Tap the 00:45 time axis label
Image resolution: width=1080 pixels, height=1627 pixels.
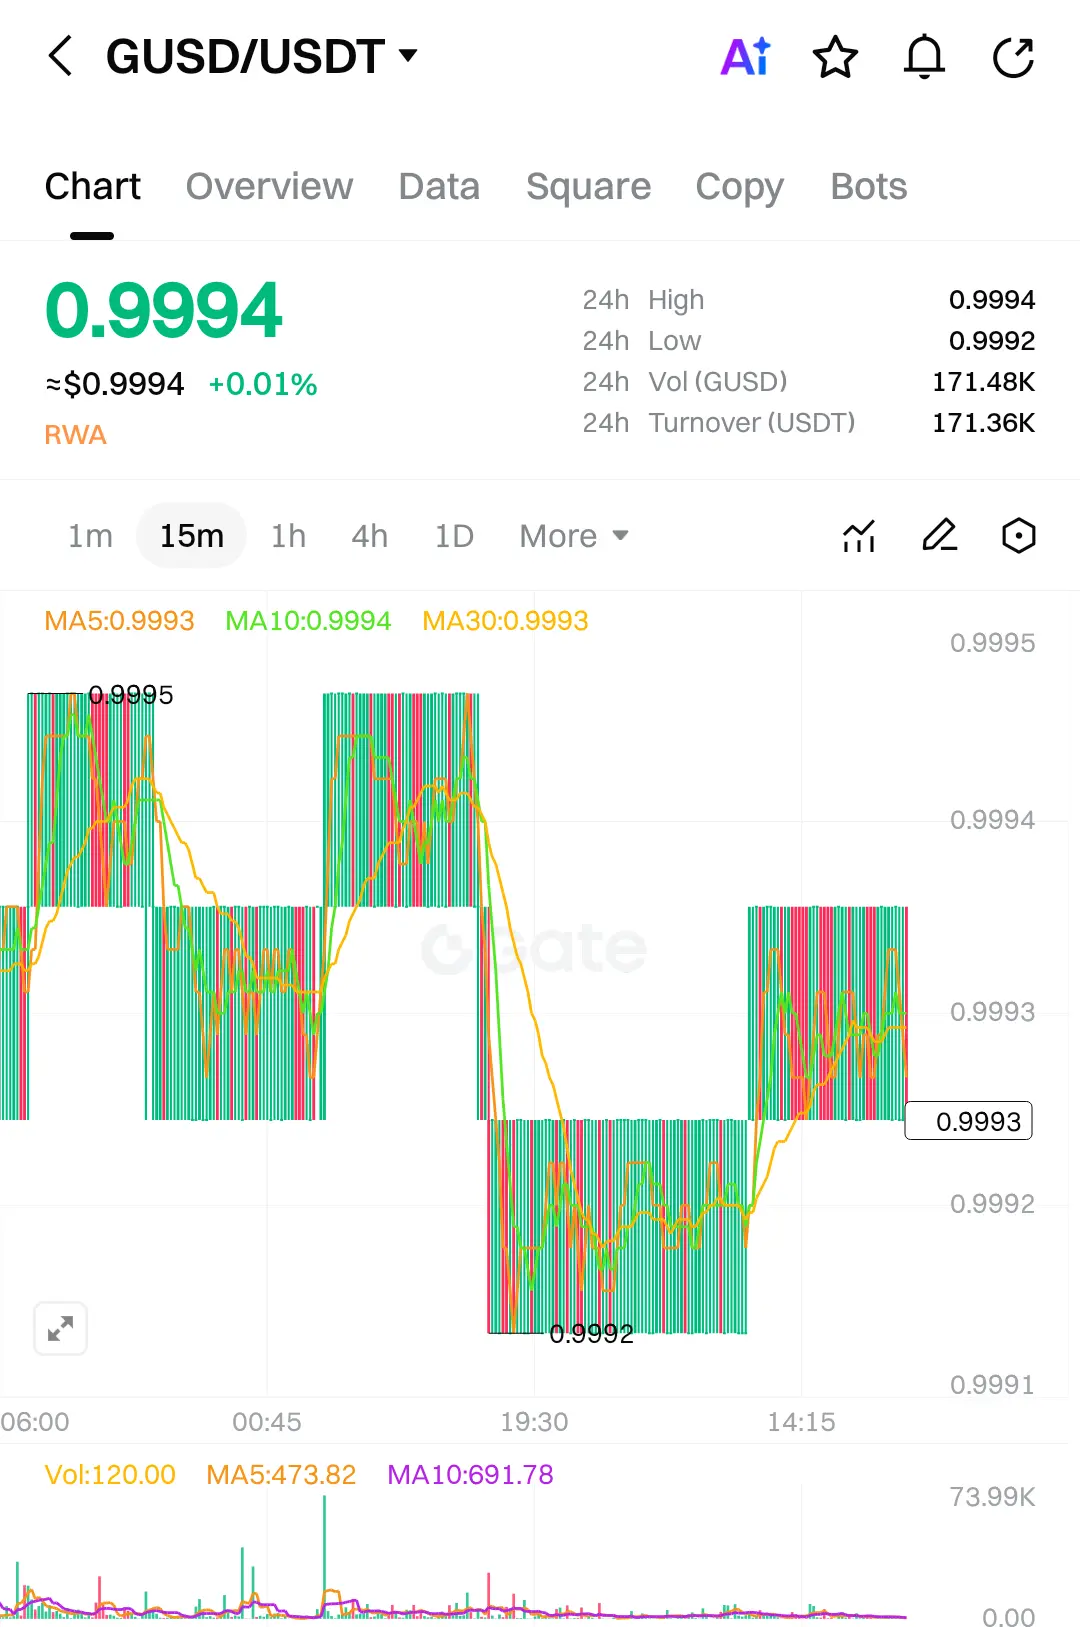[267, 1422]
